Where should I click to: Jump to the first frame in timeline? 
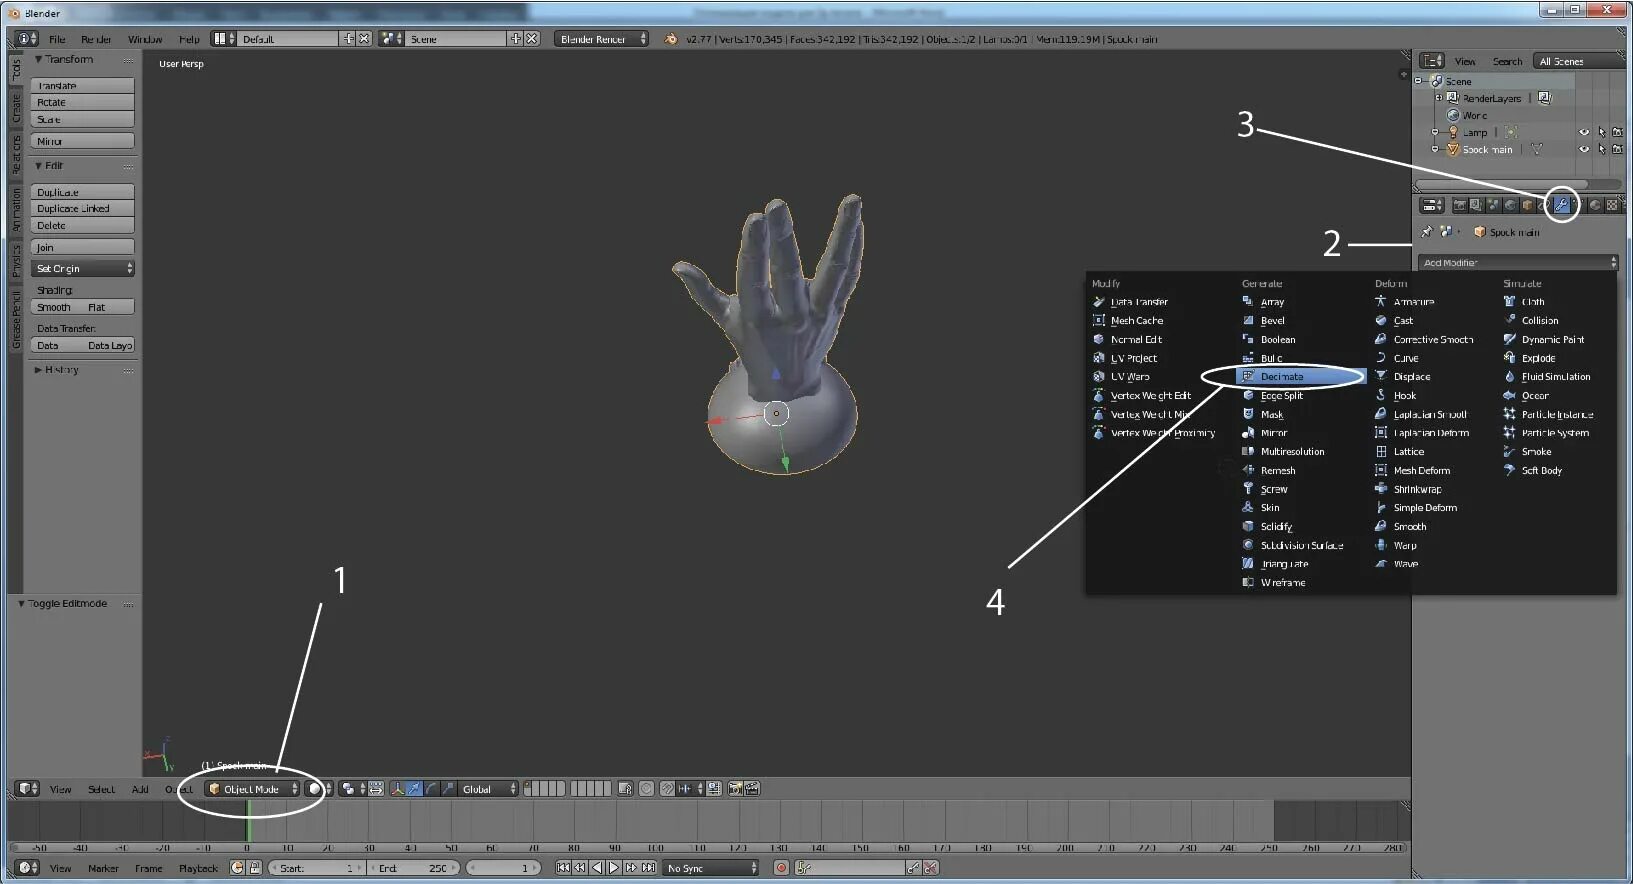coord(563,868)
